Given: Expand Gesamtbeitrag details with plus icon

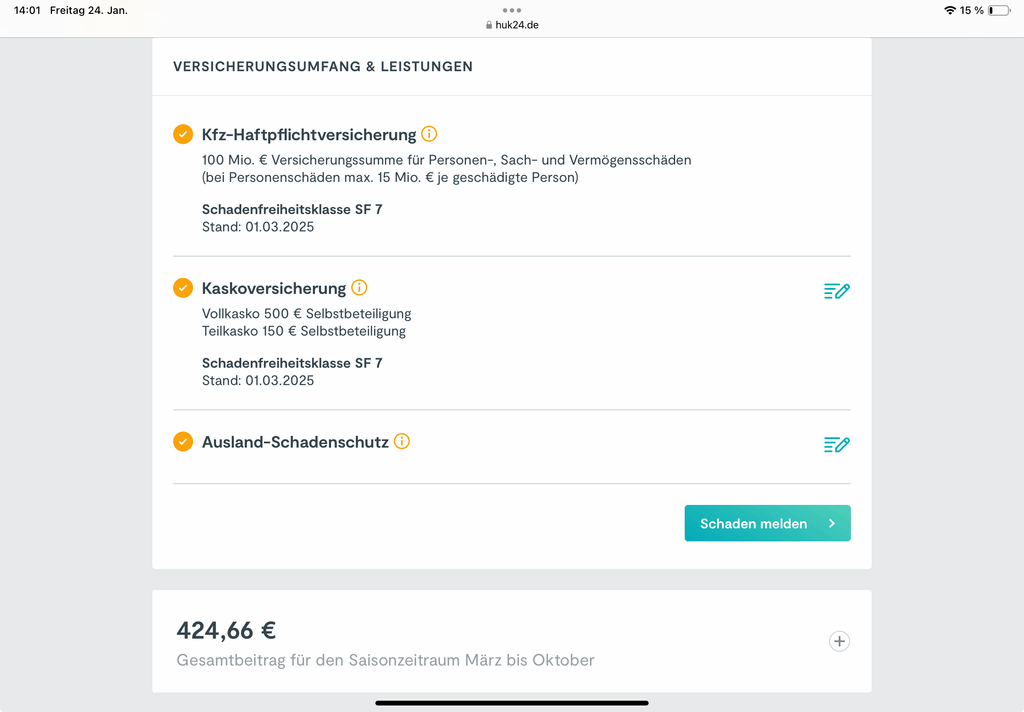Looking at the screenshot, I should (839, 641).
